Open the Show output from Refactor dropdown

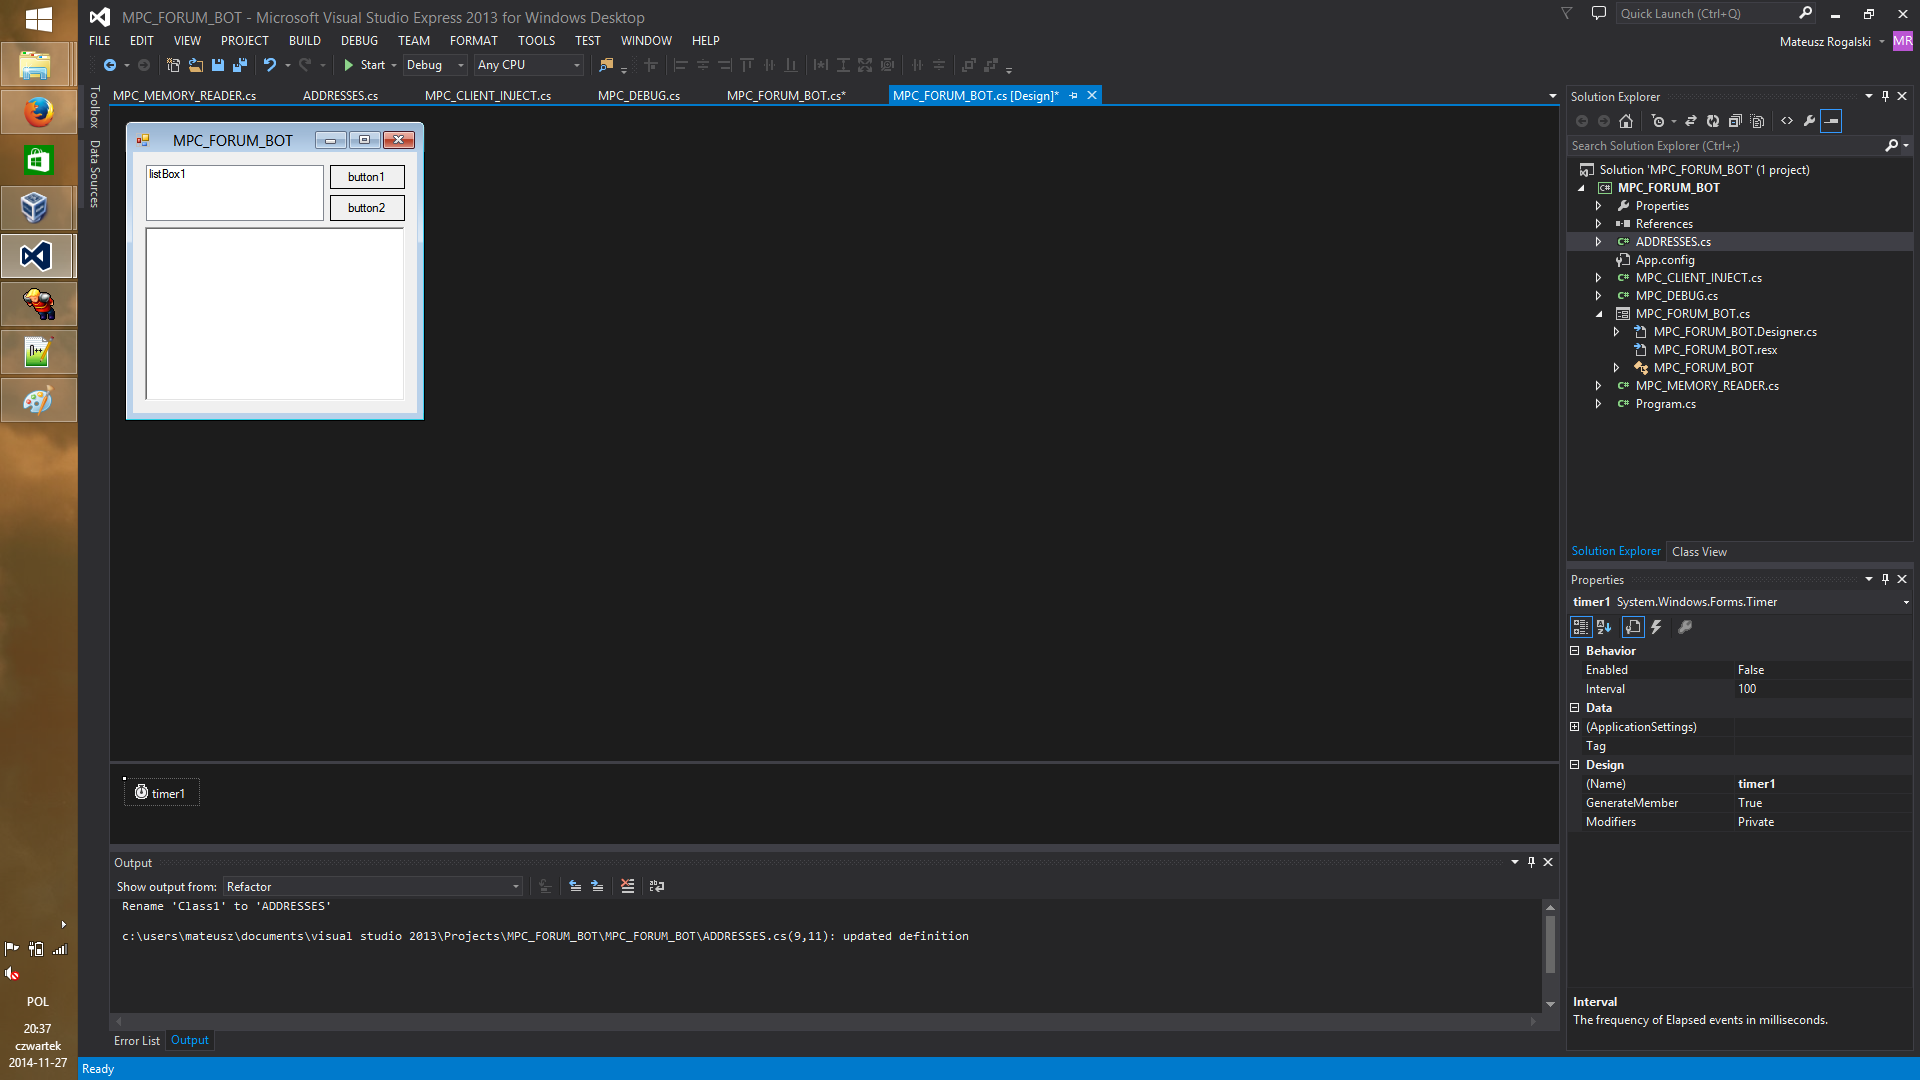pos(373,887)
